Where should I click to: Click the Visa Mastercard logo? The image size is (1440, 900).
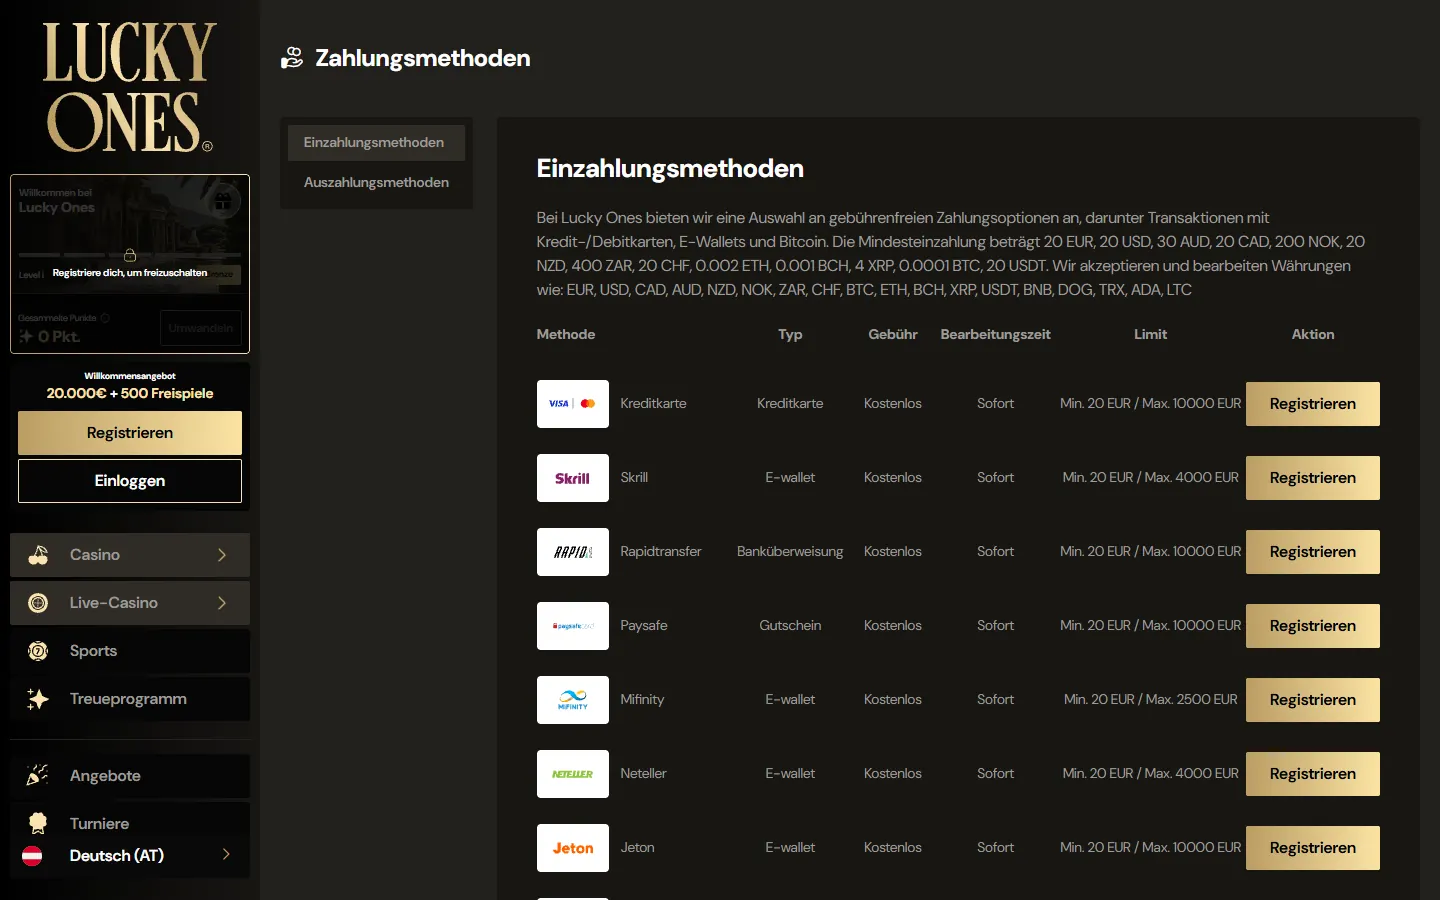[573, 404]
